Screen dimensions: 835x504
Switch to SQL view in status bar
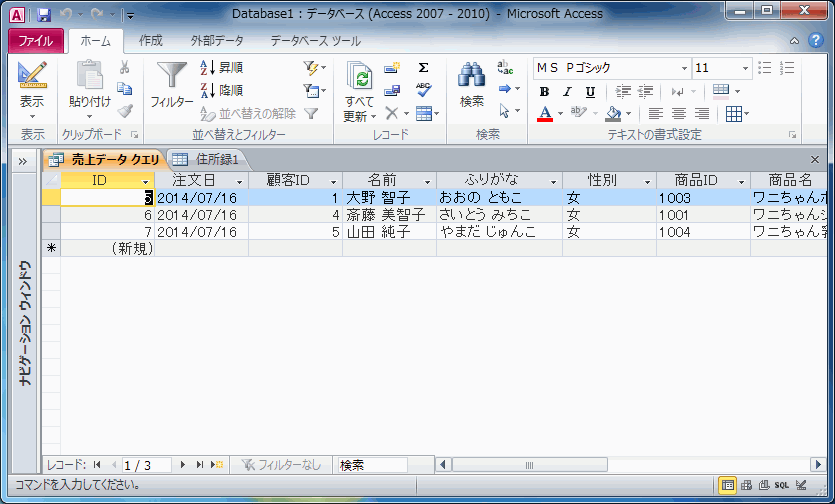click(x=782, y=485)
